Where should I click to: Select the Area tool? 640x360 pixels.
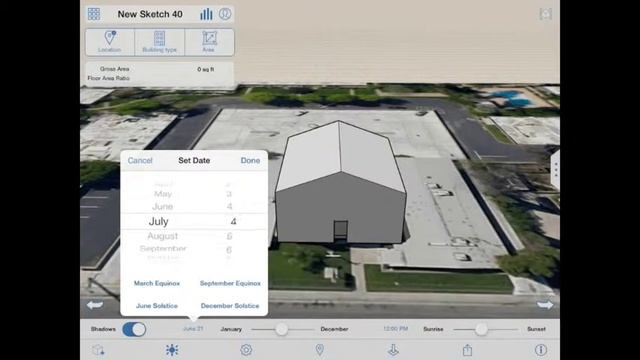coord(209,42)
